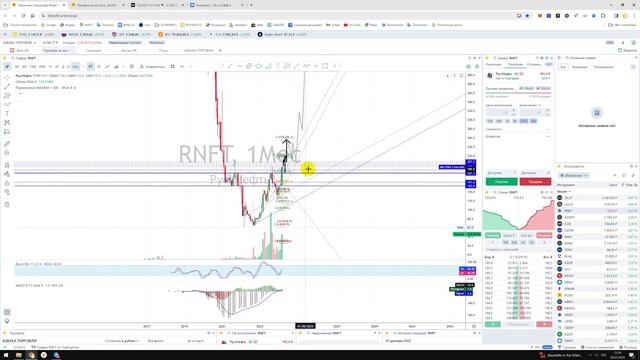Click the plus add-instrument icon in instruments panel

click(615, 176)
